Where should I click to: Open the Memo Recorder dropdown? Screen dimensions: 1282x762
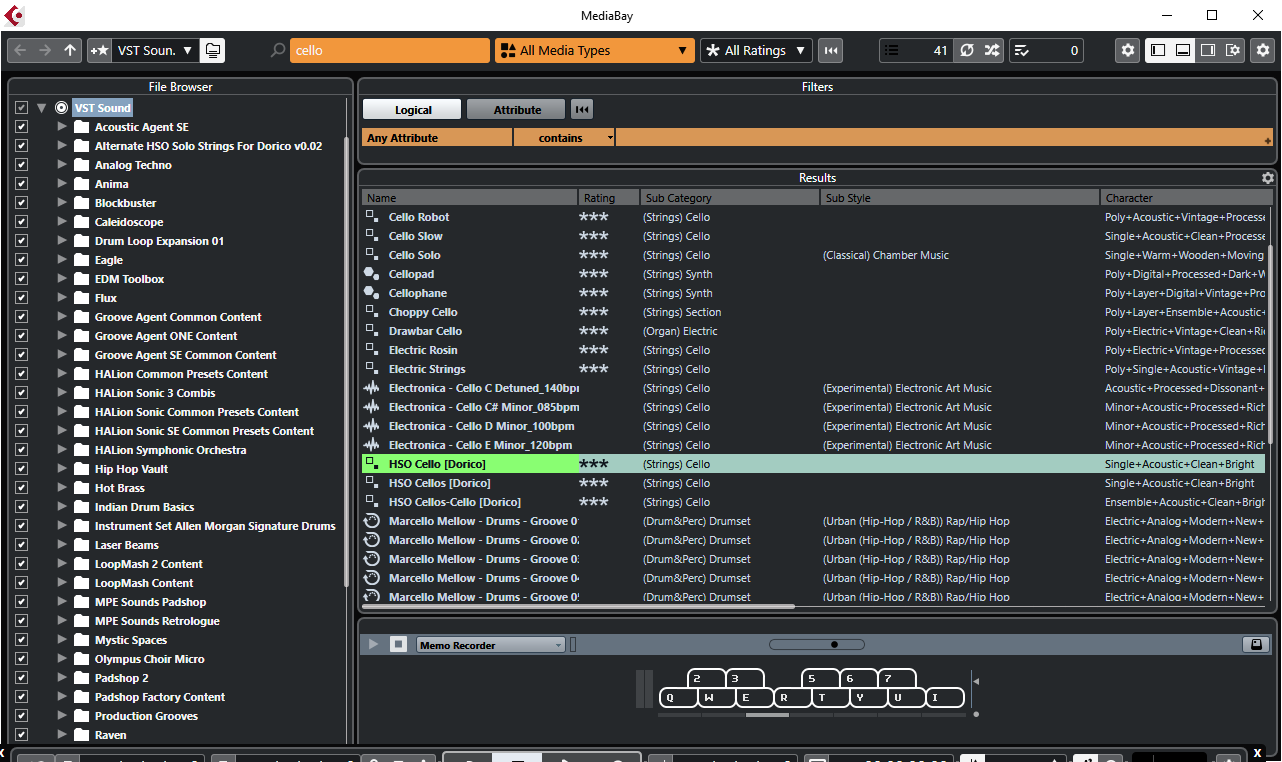click(491, 645)
